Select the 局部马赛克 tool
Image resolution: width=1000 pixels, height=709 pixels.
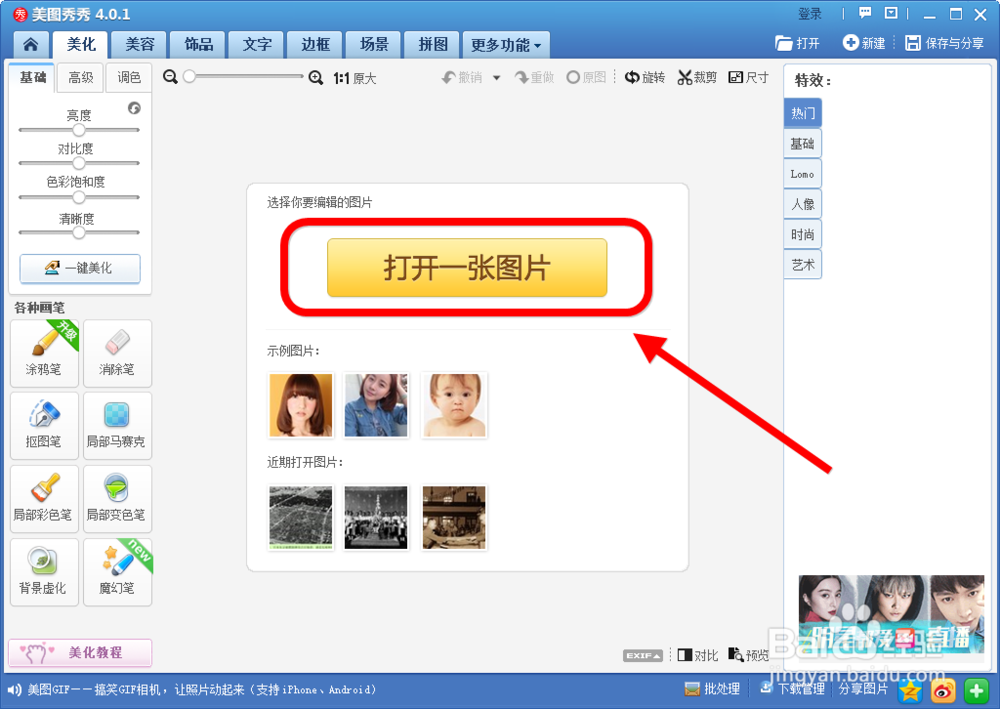click(117, 426)
